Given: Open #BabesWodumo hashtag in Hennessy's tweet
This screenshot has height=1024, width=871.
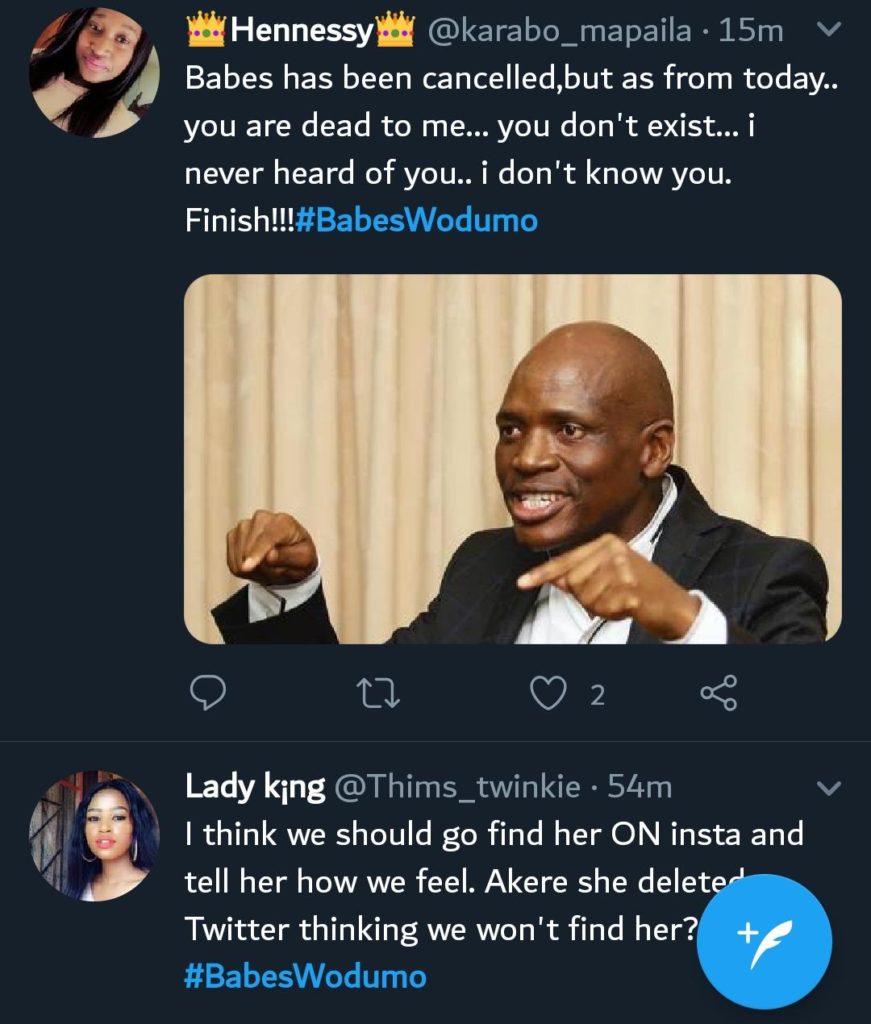Looking at the screenshot, I should tap(416, 220).
